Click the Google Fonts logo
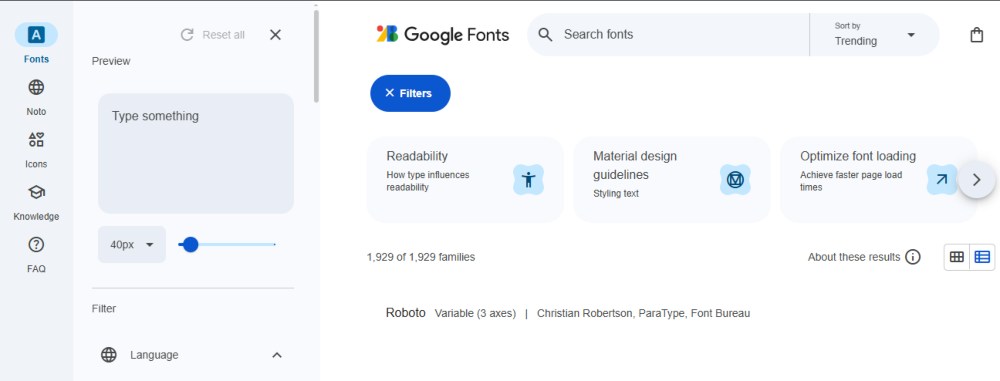1000x381 pixels. (x=443, y=34)
